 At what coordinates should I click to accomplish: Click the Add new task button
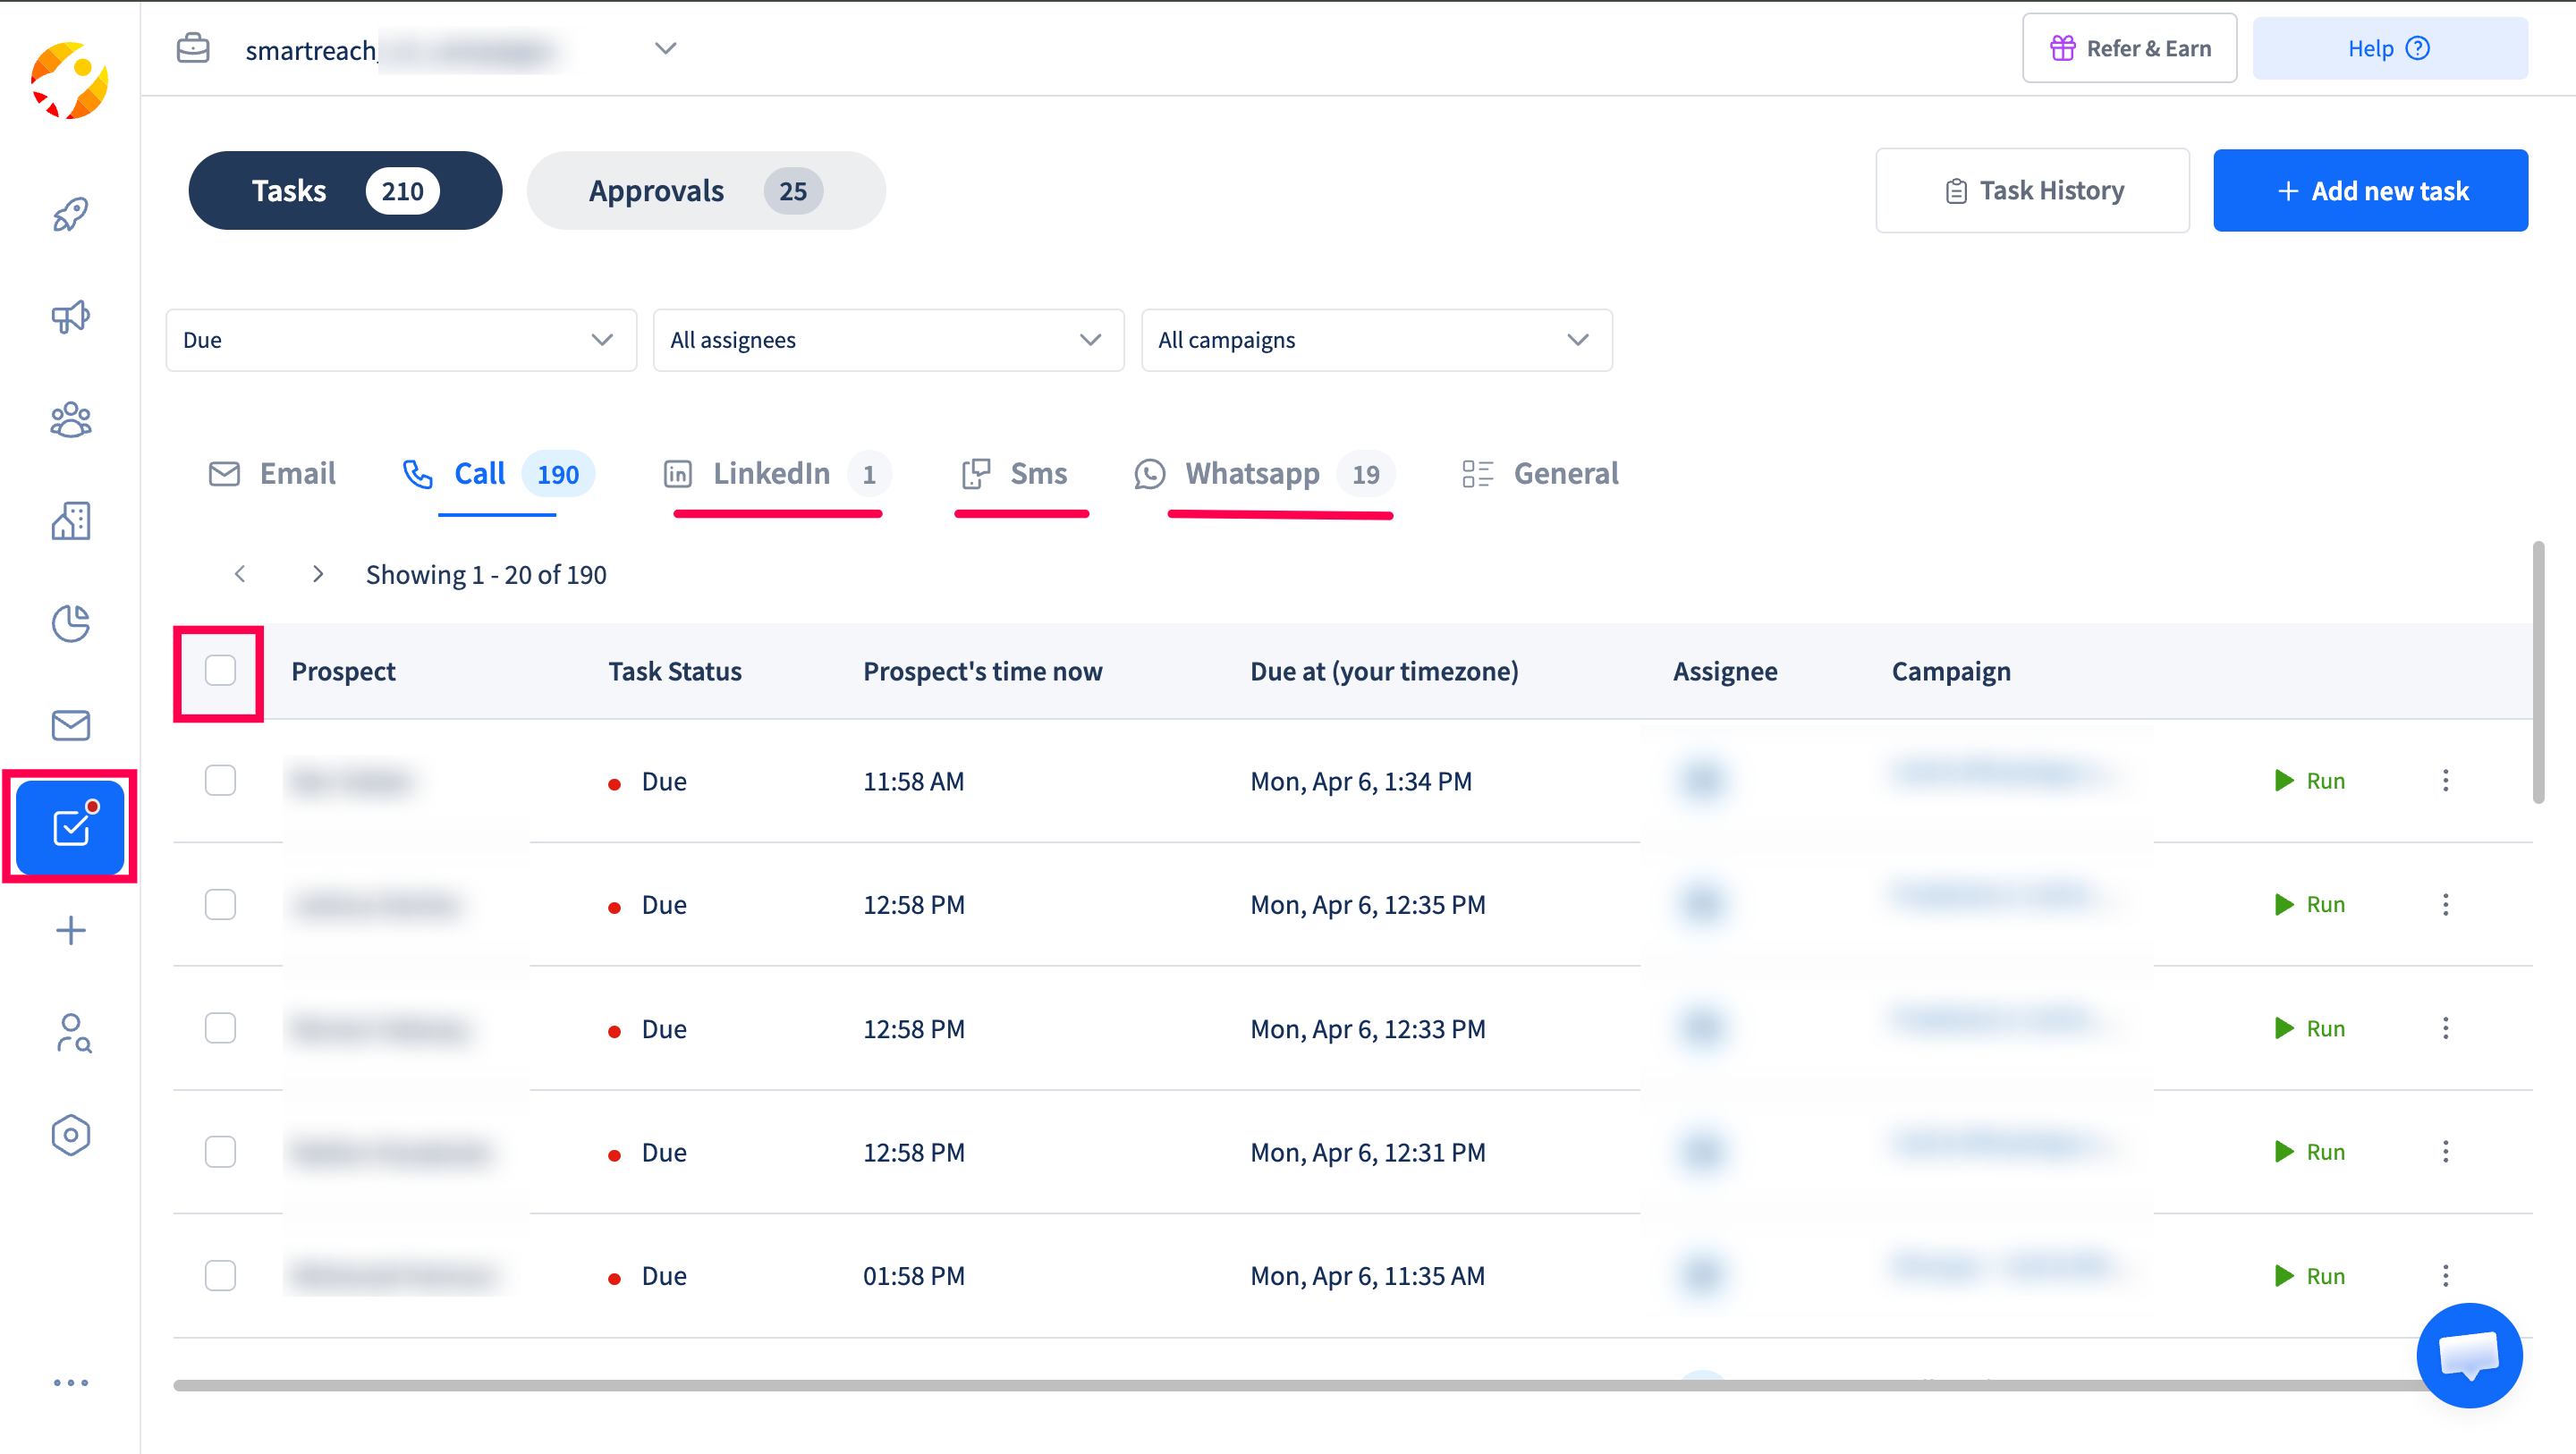2369,191
